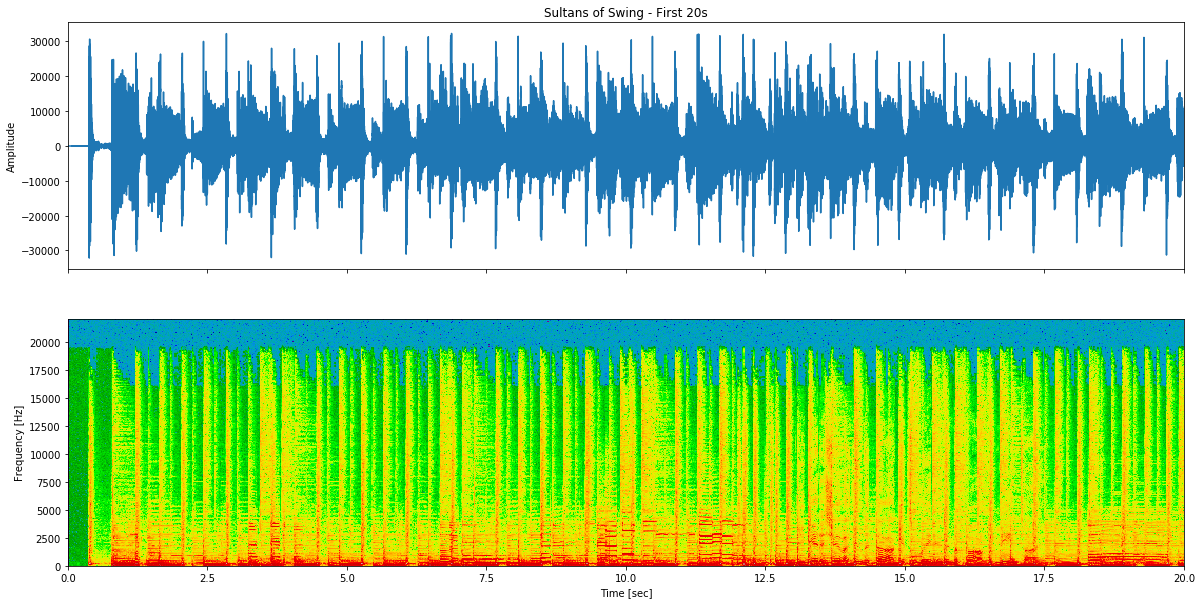
Task: Click the 10000 tick on the Frequency axis
Action: pos(44,455)
